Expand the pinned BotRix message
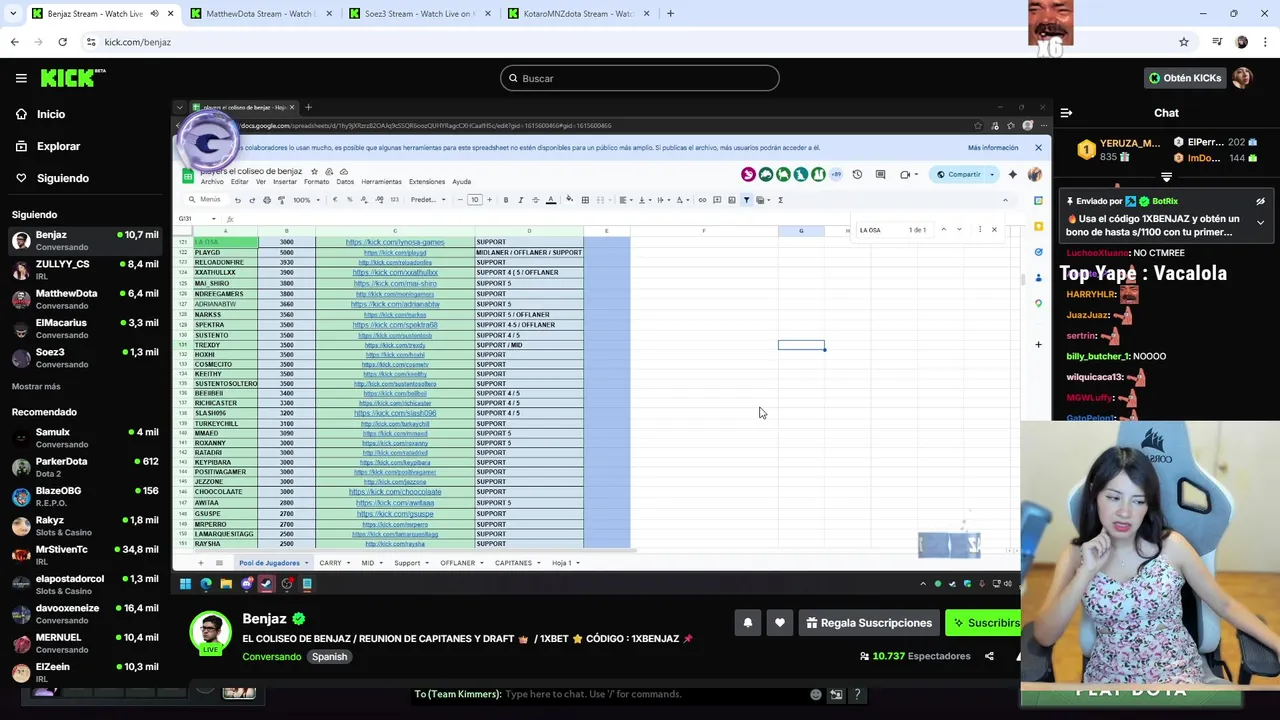Viewport: 1280px width, 720px height. point(1260,222)
